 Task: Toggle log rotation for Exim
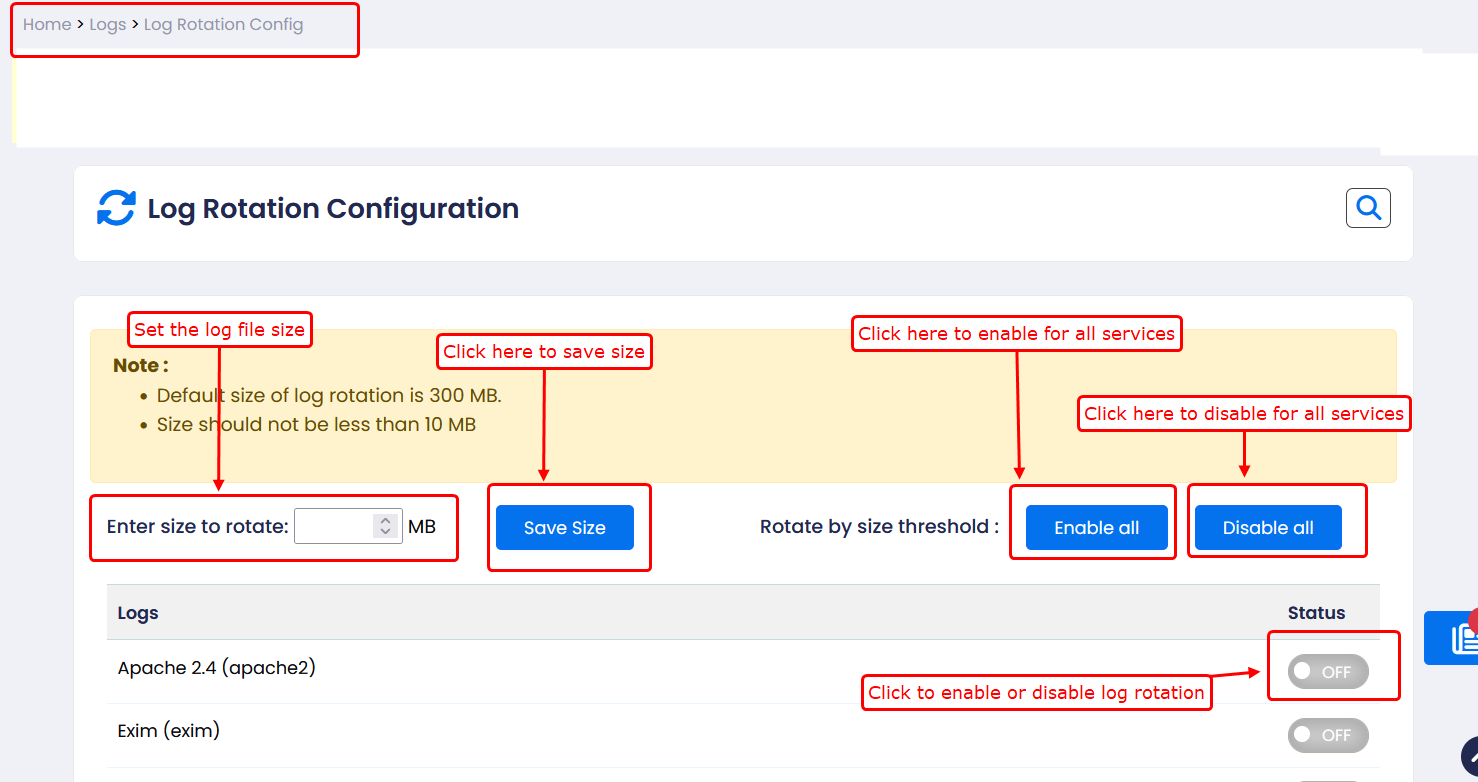tap(1327, 735)
